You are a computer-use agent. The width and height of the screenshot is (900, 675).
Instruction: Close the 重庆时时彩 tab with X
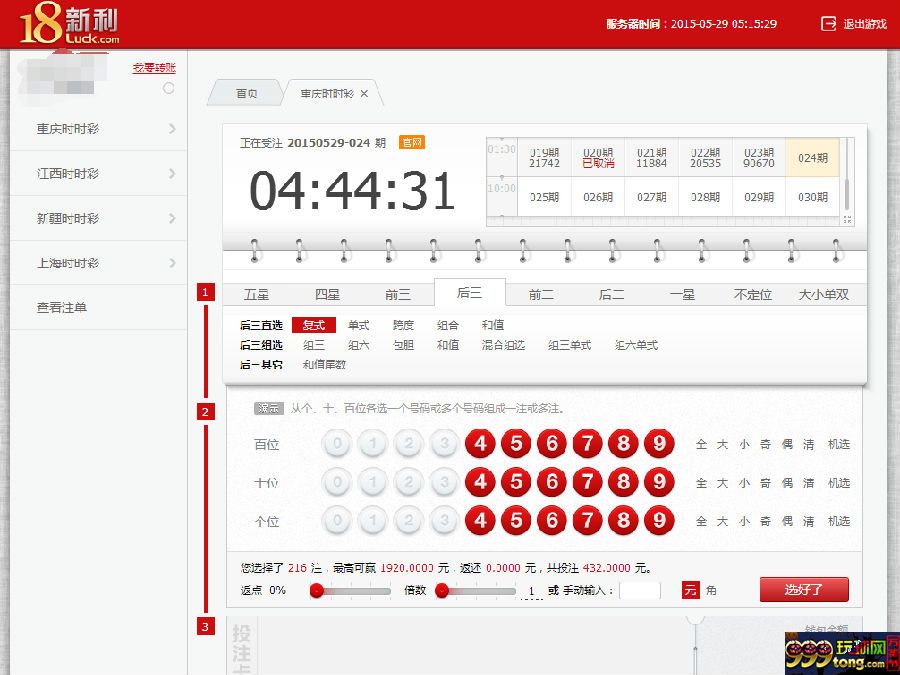pyautogui.click(x=364, y=94)
